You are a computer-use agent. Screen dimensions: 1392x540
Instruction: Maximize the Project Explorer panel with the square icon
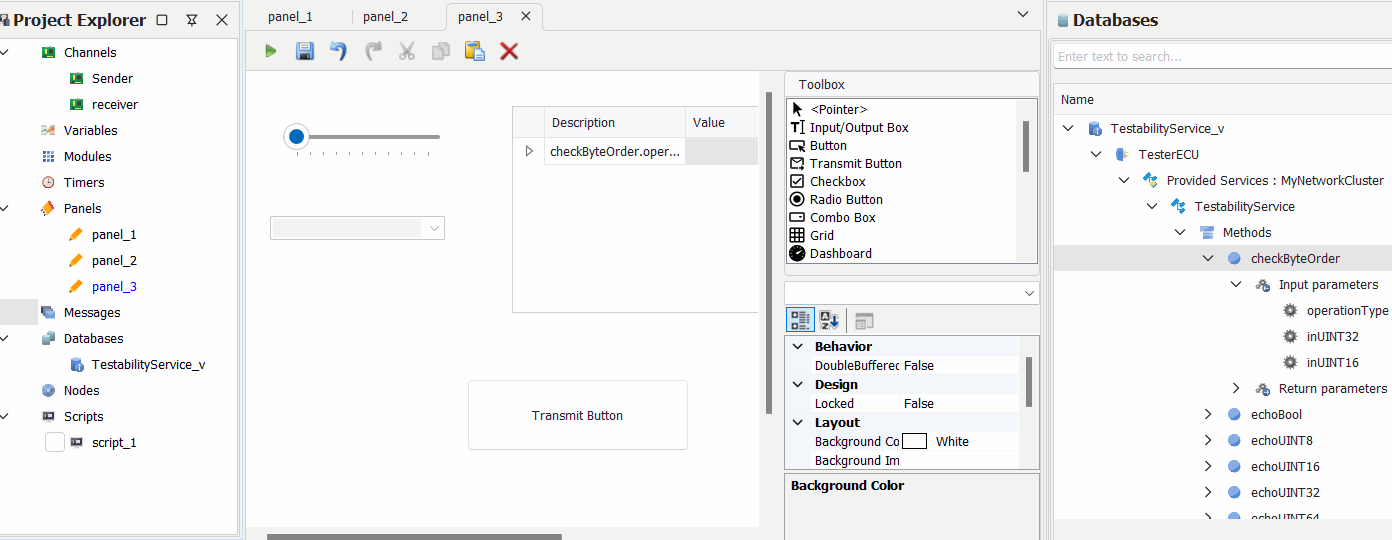coord(162,20)
